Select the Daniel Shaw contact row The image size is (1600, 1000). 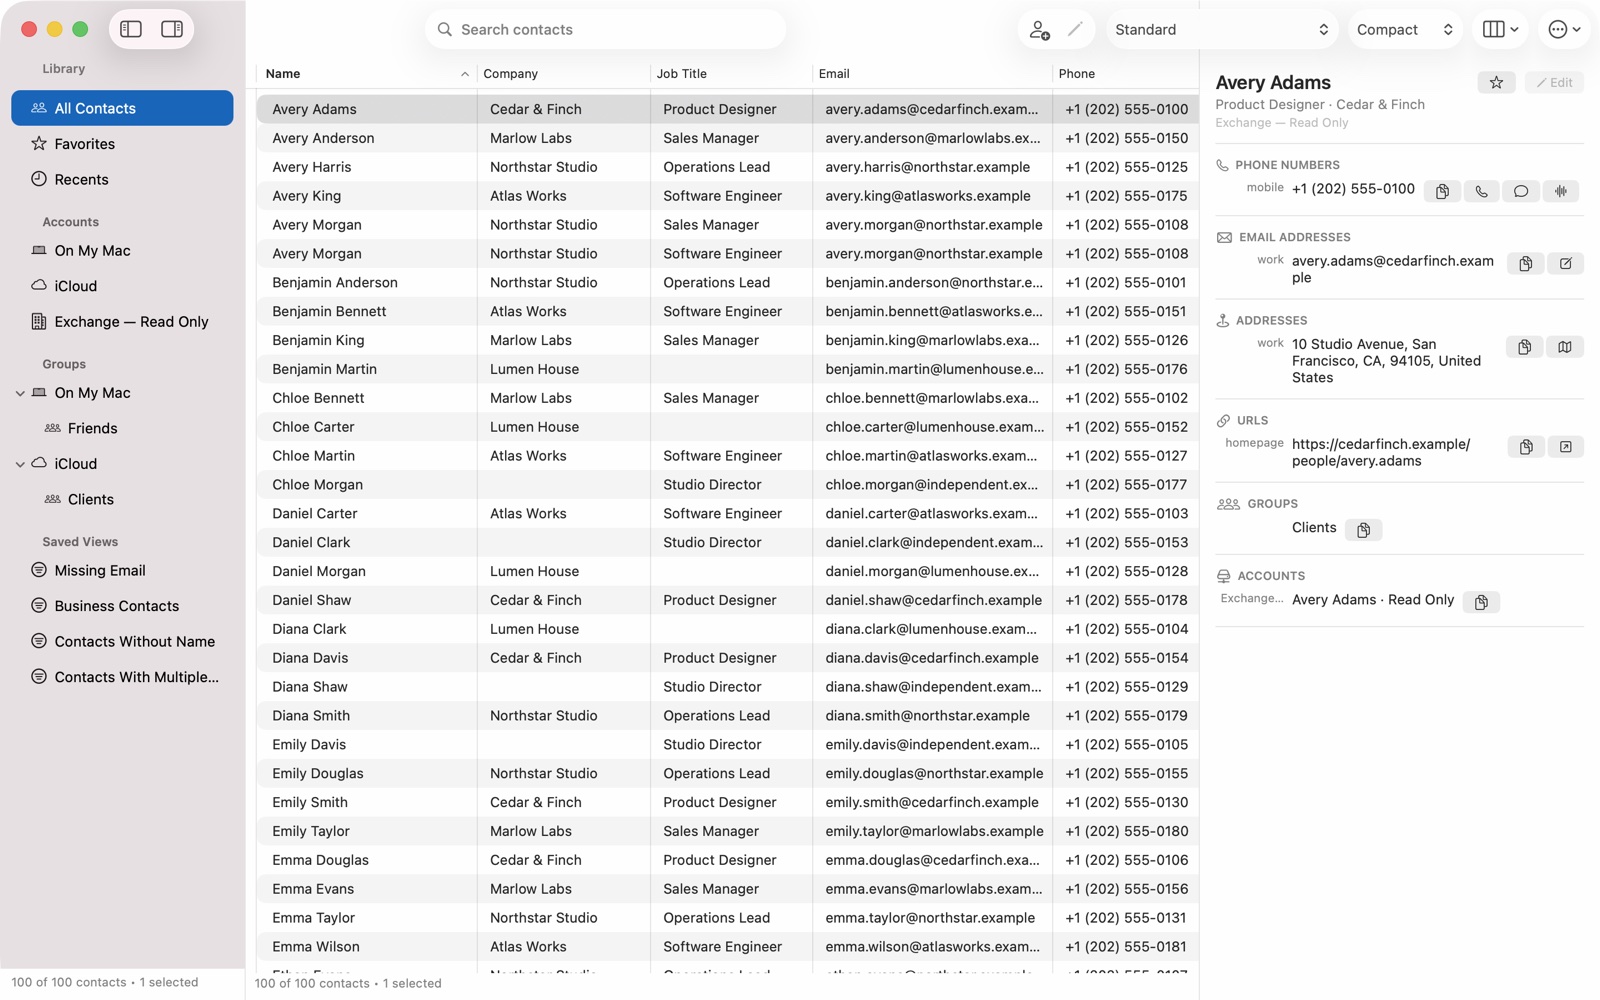[x=727, y=601]
